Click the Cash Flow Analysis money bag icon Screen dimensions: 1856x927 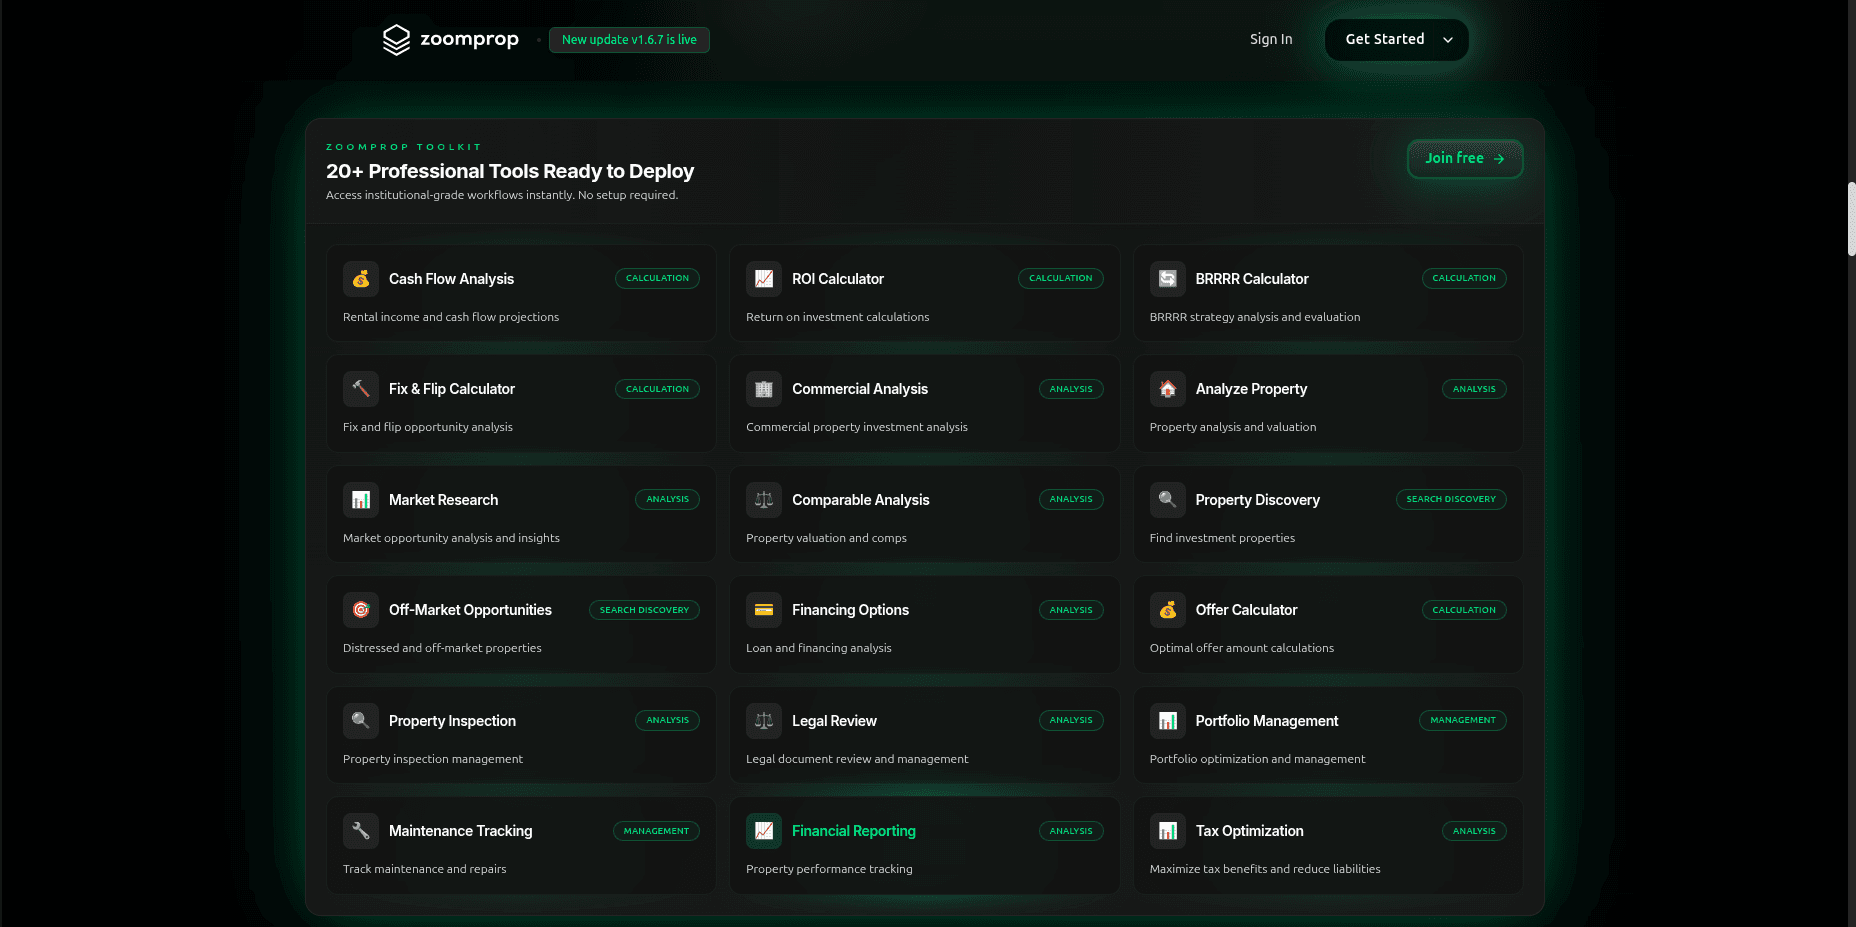coord(361,279)
